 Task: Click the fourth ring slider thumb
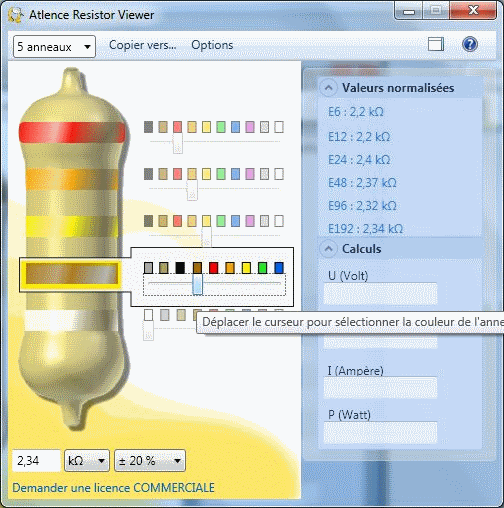pyautogui.click(x=197, y=284)
